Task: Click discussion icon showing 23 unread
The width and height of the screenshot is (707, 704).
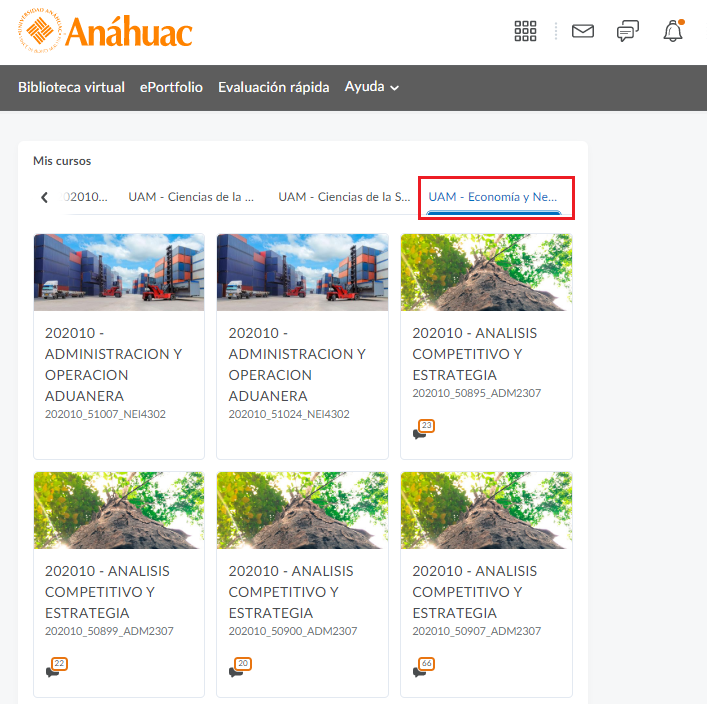Action: (x=422, y=430)
